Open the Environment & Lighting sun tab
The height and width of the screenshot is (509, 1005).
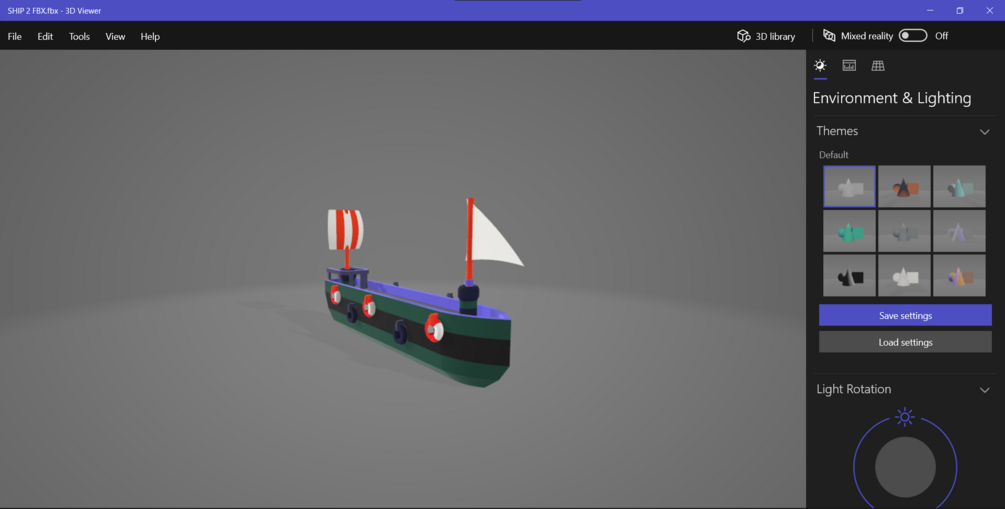tap(820, 65)
